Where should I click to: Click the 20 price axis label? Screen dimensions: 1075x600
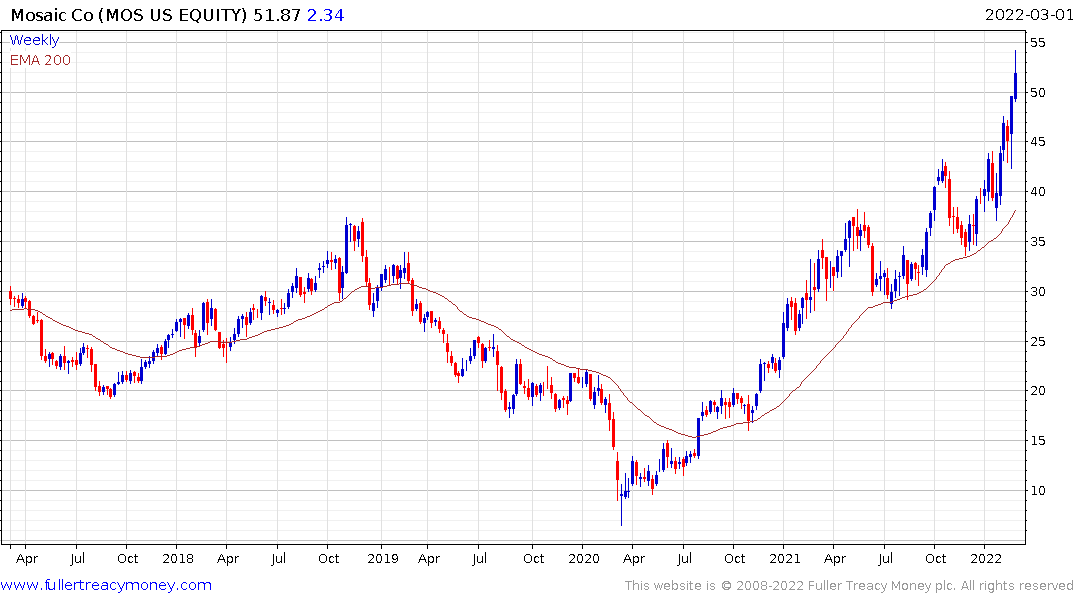[1037, 391]
